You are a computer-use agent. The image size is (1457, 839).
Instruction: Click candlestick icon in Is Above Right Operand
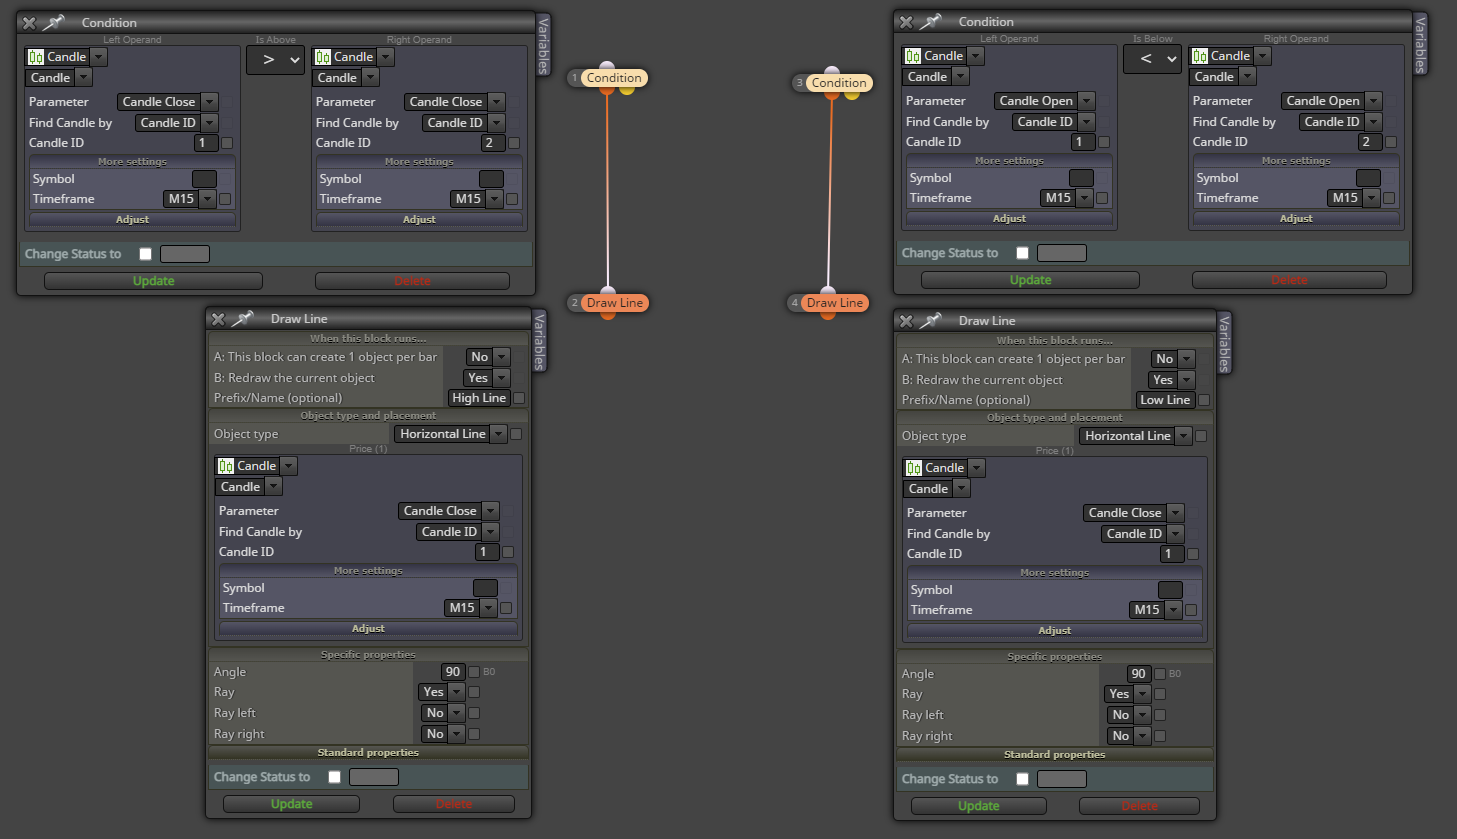(x=323, y=57)
